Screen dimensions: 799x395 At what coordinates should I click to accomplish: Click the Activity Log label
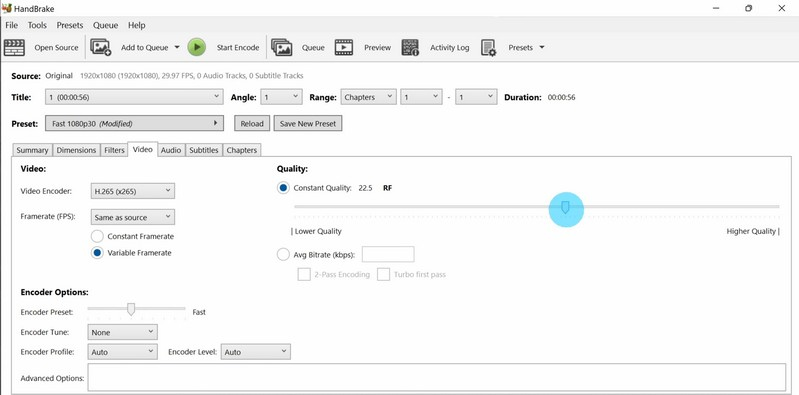pyautogui.click(x=449, y=47)
